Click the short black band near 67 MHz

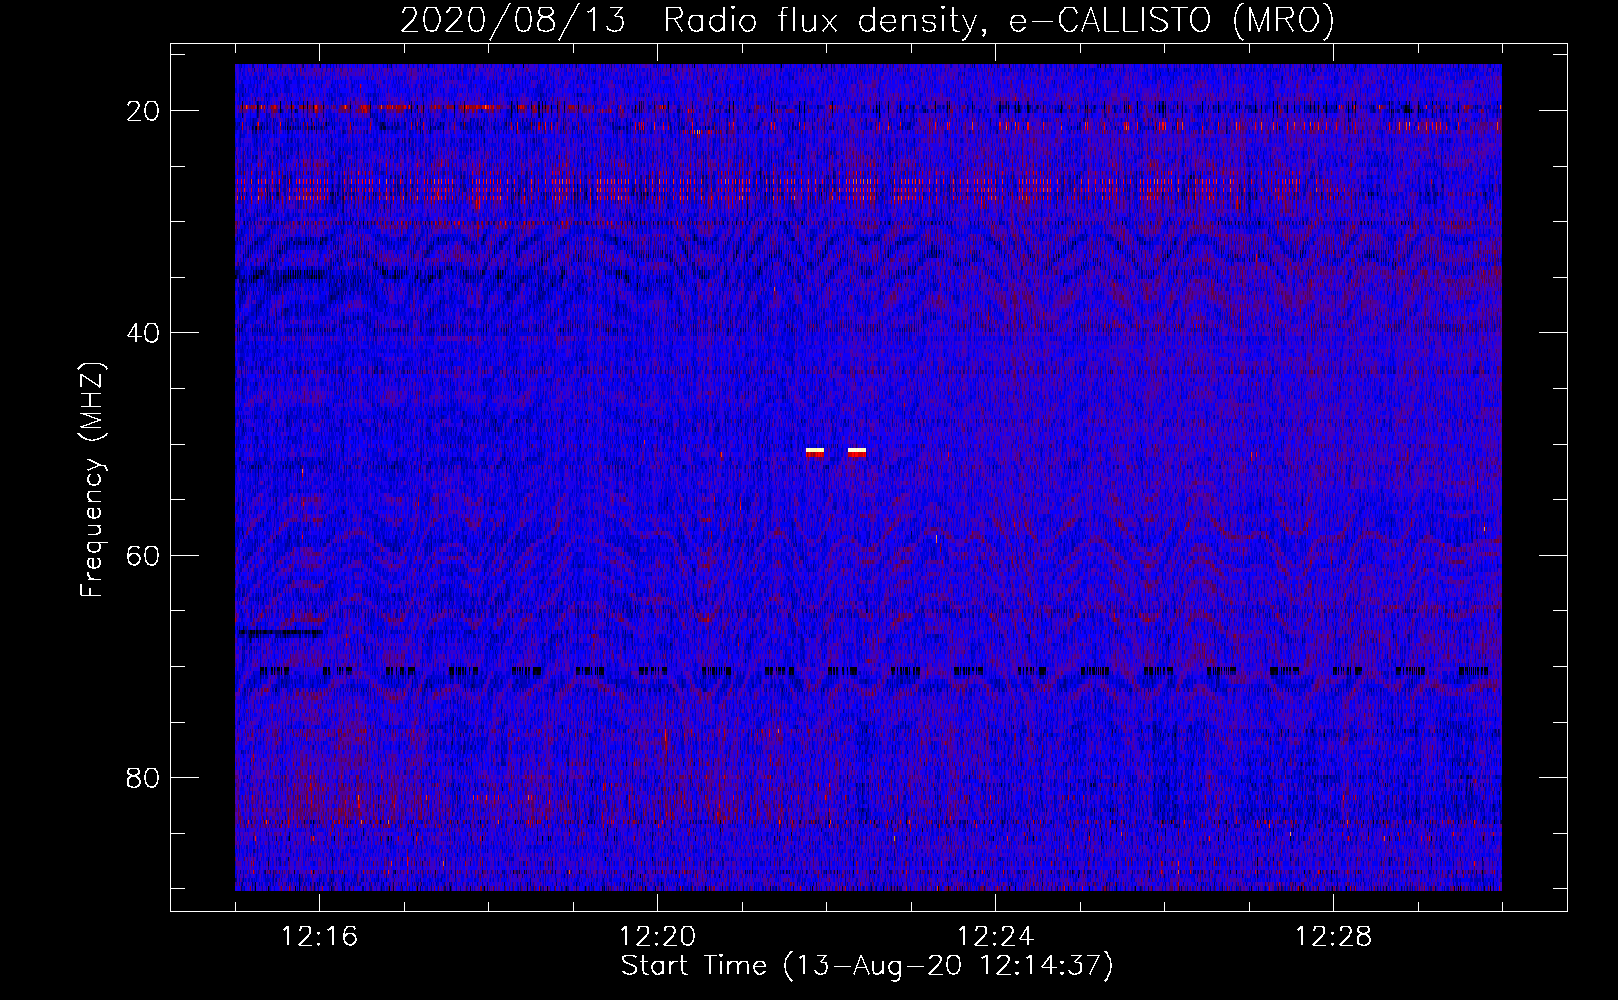point(281,632)
